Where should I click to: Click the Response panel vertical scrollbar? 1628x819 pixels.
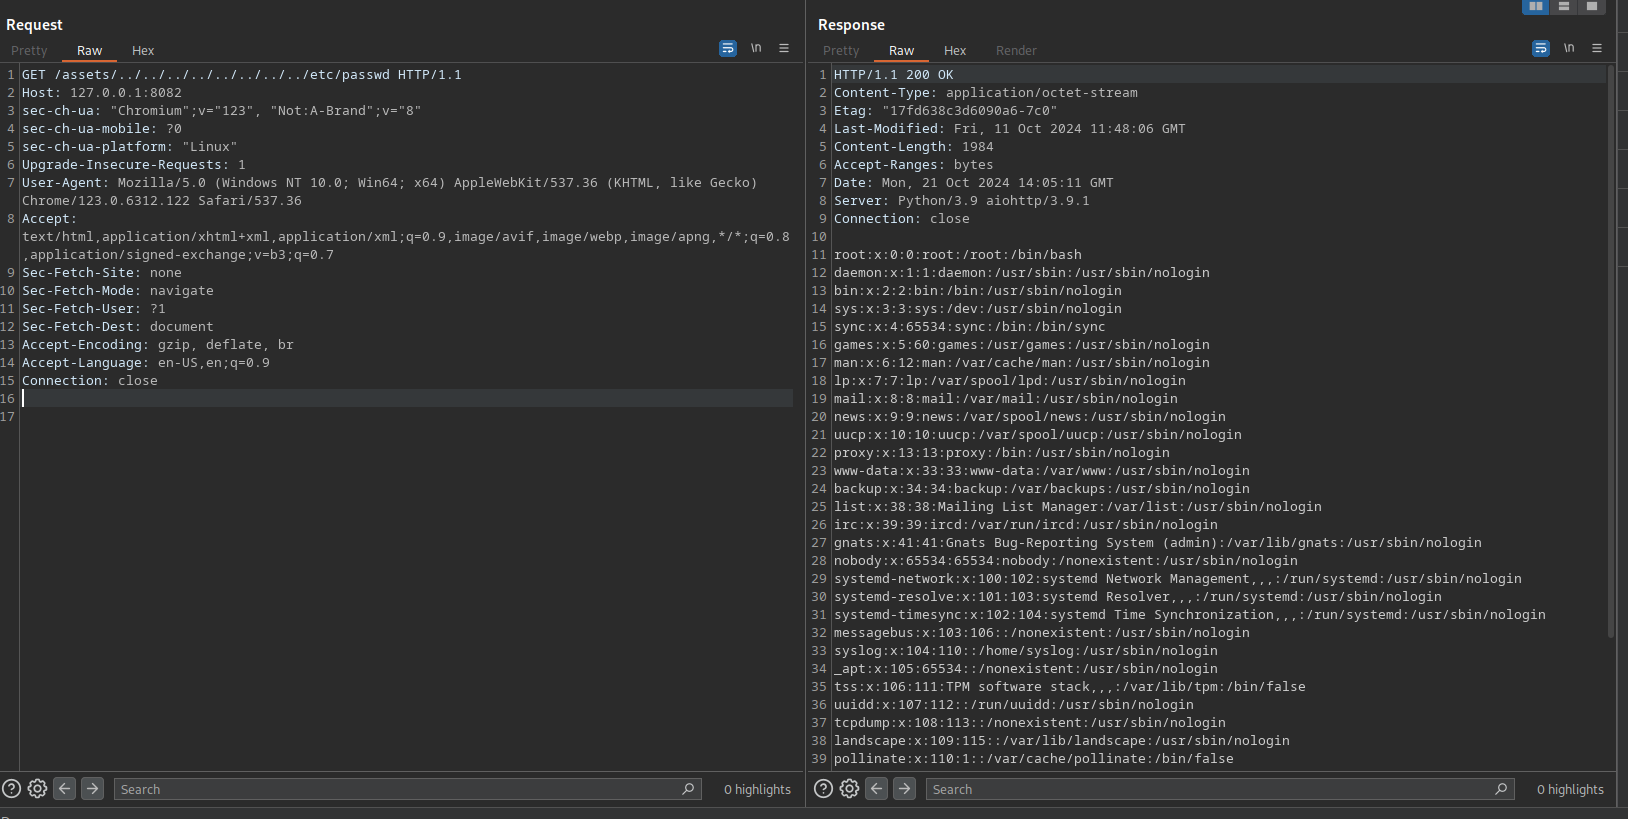coord(1610,351)
